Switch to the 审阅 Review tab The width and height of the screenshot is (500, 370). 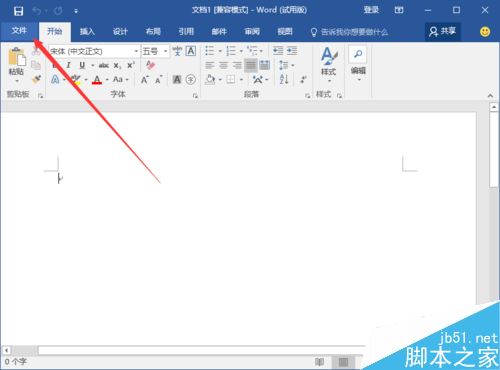(x=252, y=32)
